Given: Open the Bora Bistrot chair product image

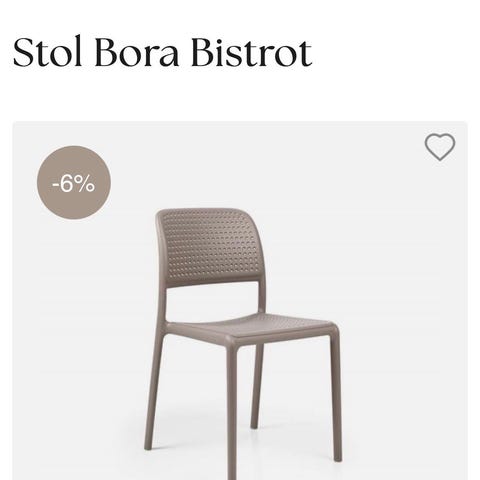Looking at the screenshot, I should 240,301.
